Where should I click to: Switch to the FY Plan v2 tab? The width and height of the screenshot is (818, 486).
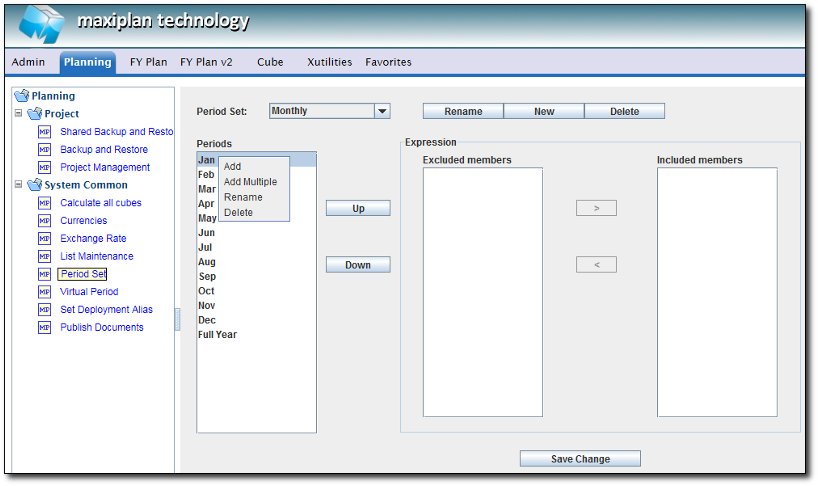click(x=206, y=62)
